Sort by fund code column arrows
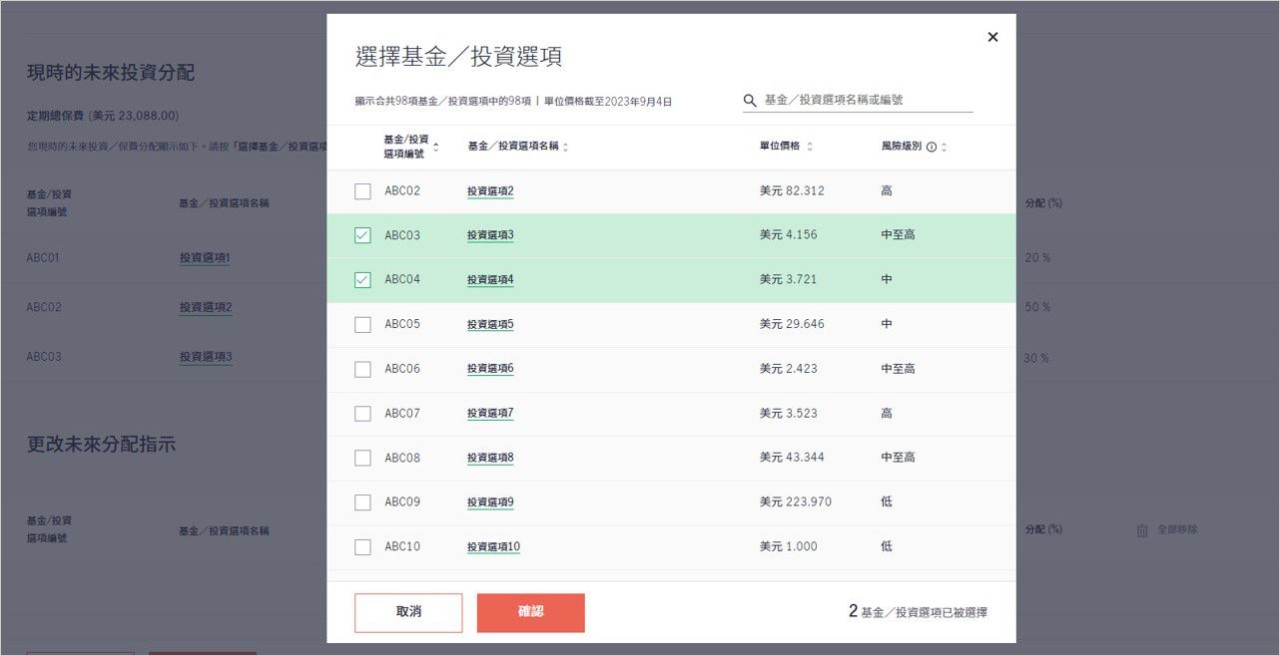This screenshot has width=1280, height=656. pyautogui.click(x=436, y=147)
